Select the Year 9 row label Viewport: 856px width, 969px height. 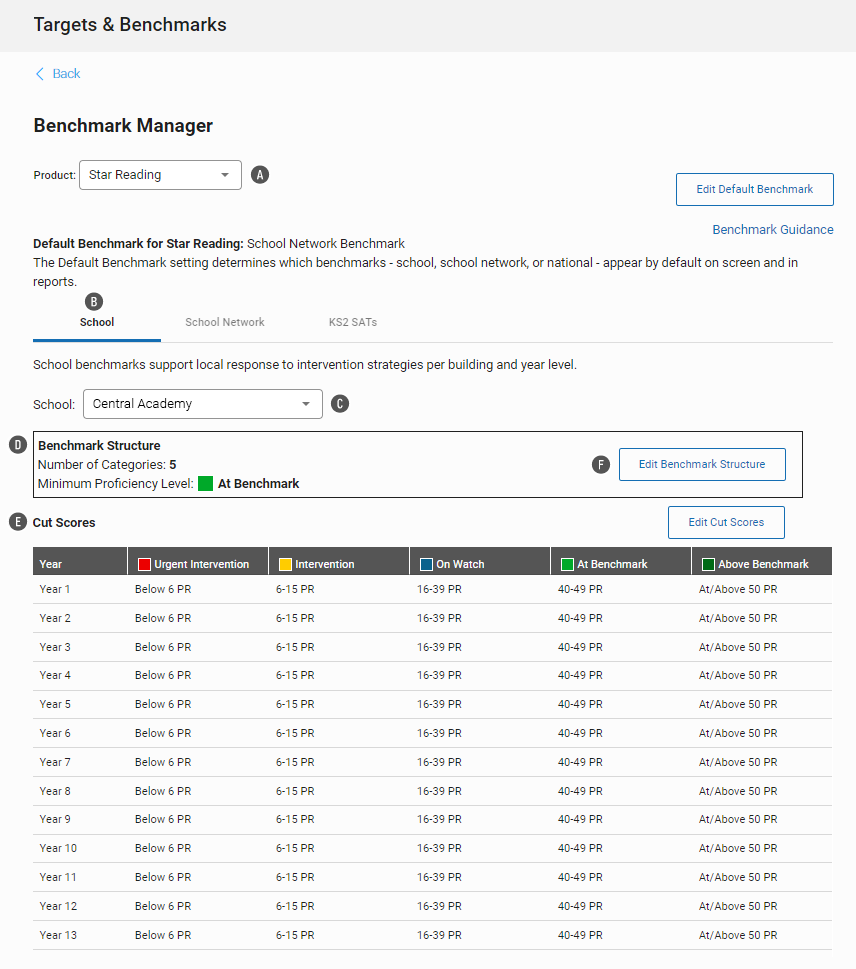pos(54,819)
